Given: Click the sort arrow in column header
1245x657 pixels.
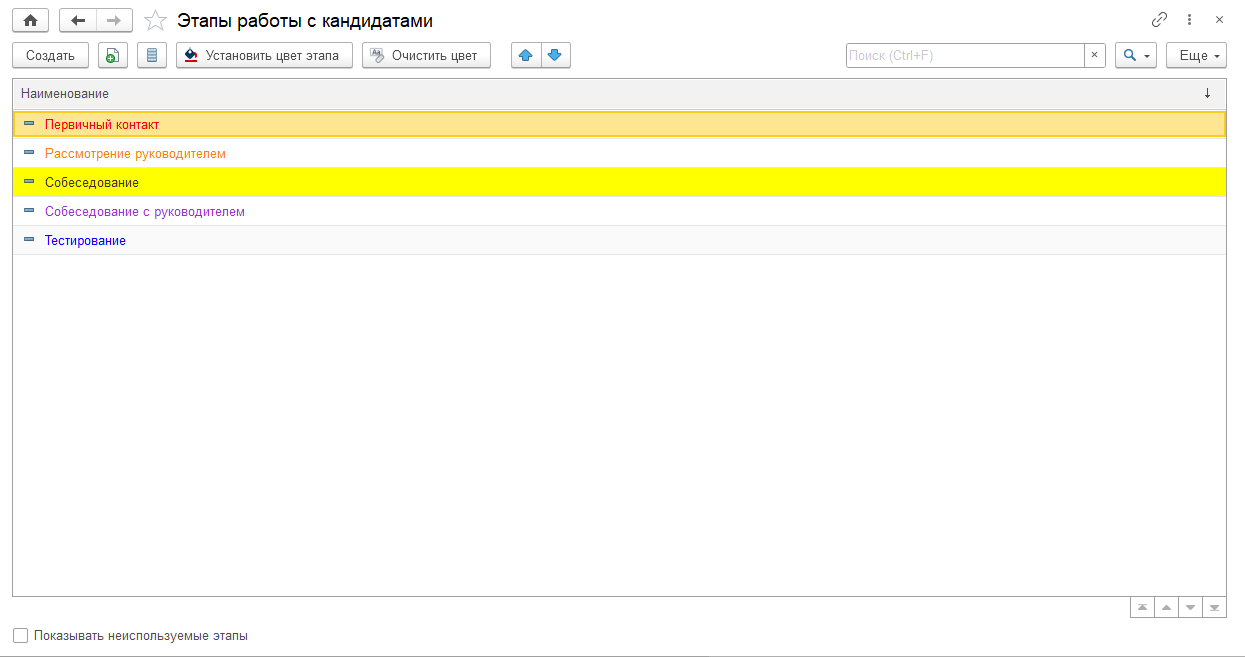Looking at the screenshot, I should [1207, 93].
